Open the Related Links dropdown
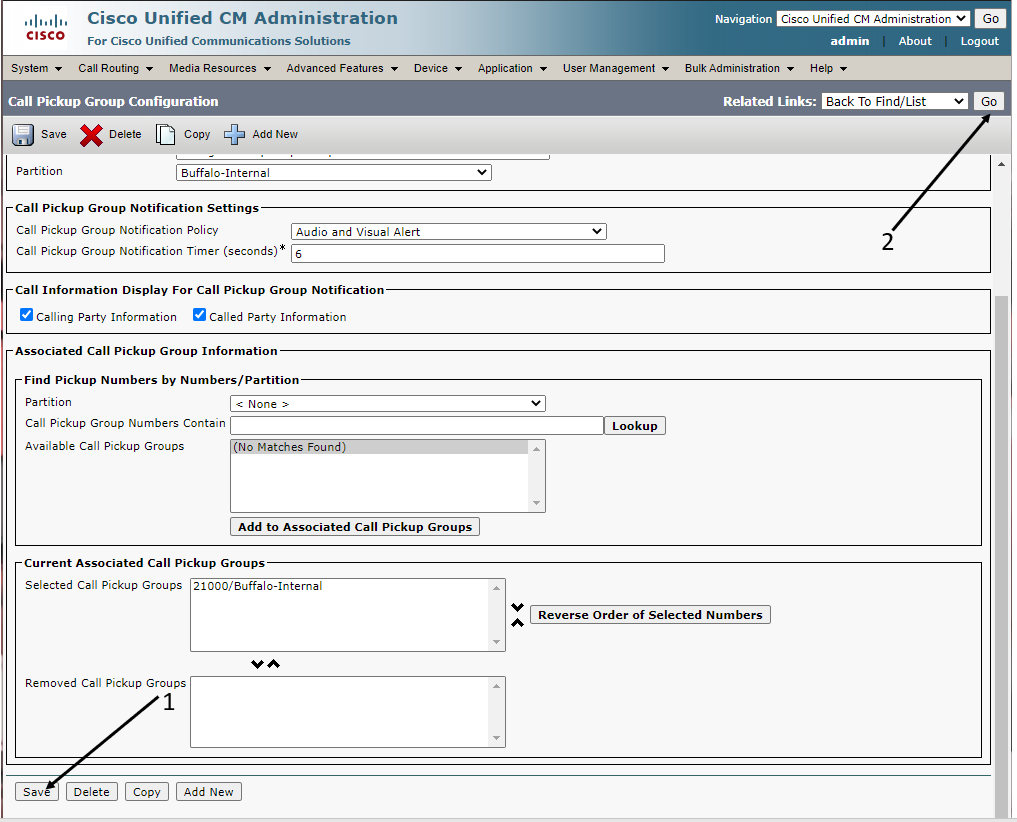Image resolution: width=1017 pixels, height=822 pixels. (894, 101)
